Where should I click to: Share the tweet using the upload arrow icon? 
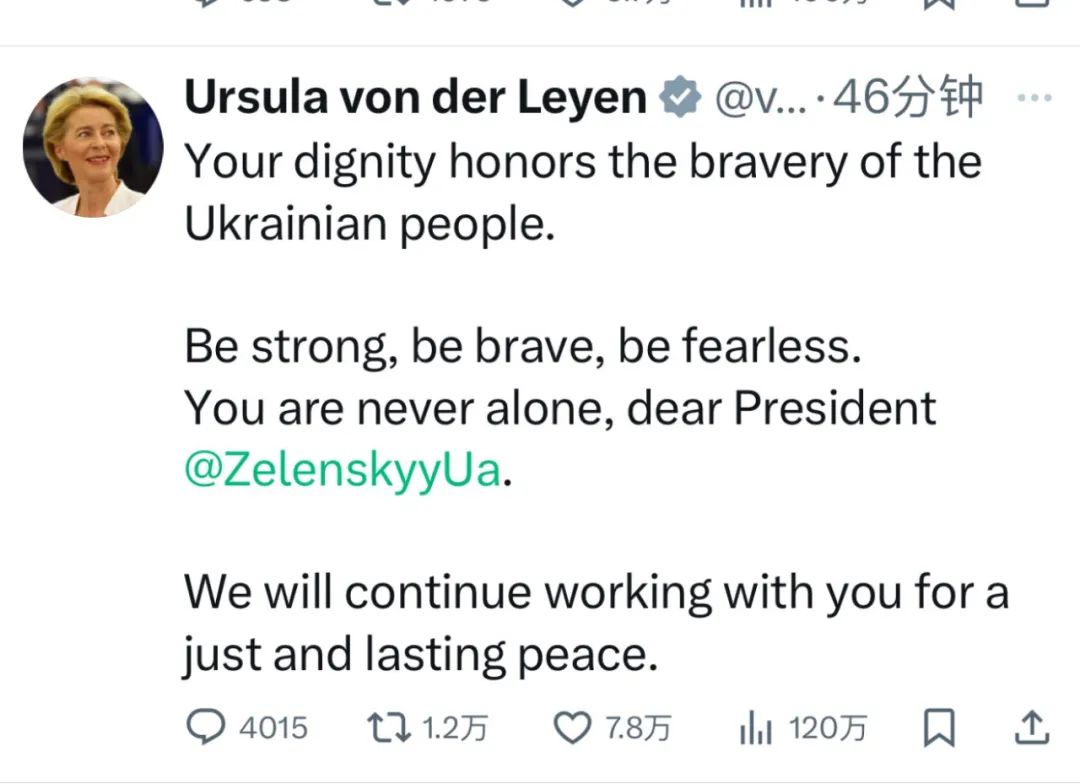pyautogui.click(x=1032, y=728)
